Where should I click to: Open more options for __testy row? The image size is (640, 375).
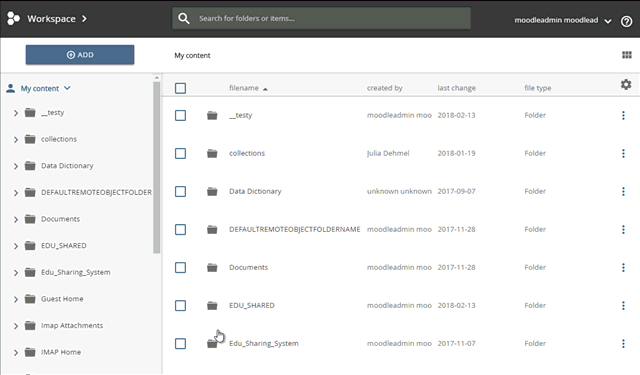point(623,115)
